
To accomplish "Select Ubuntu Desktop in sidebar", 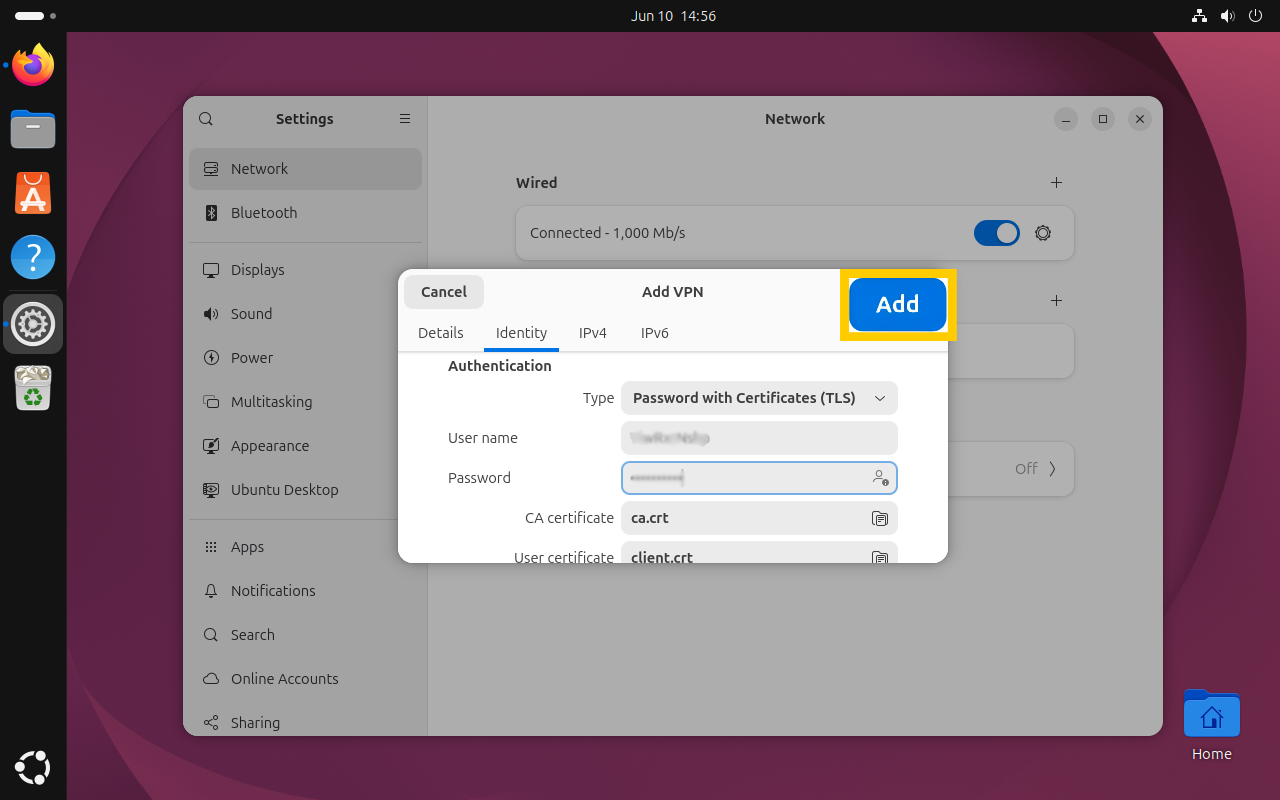I will tap(305, 490).
